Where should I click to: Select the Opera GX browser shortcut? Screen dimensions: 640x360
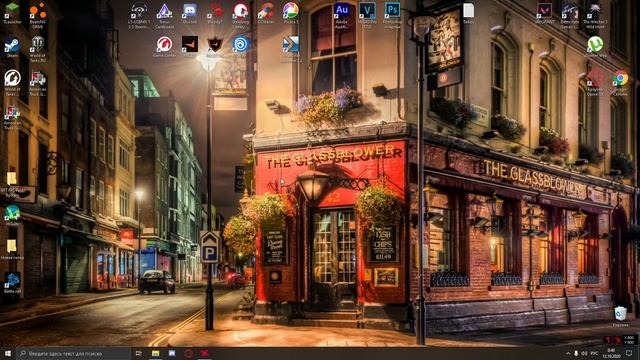[595, 78]
